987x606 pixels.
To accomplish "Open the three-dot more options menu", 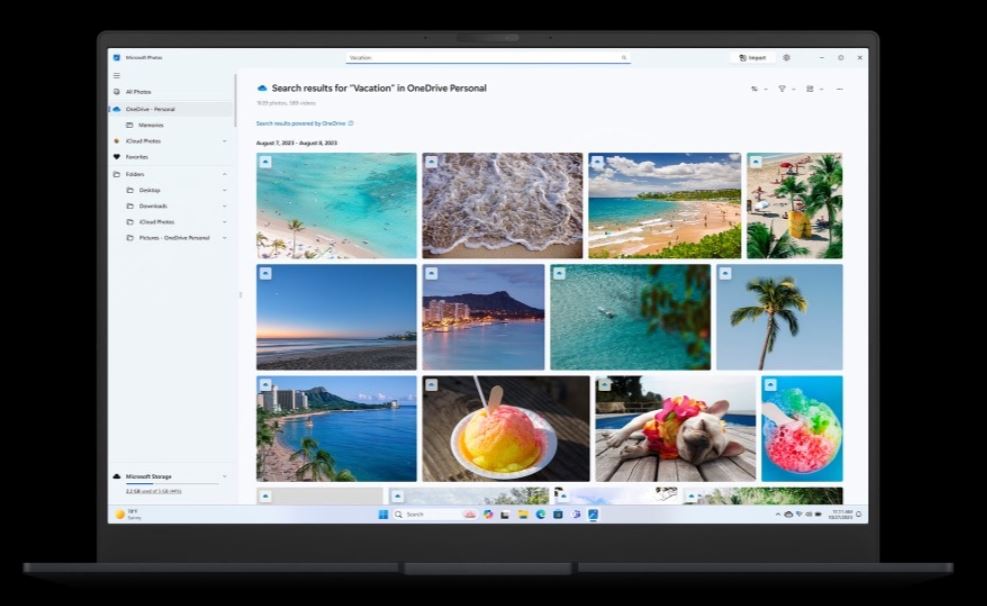I will pyautogui.click(x=839, y=89).
